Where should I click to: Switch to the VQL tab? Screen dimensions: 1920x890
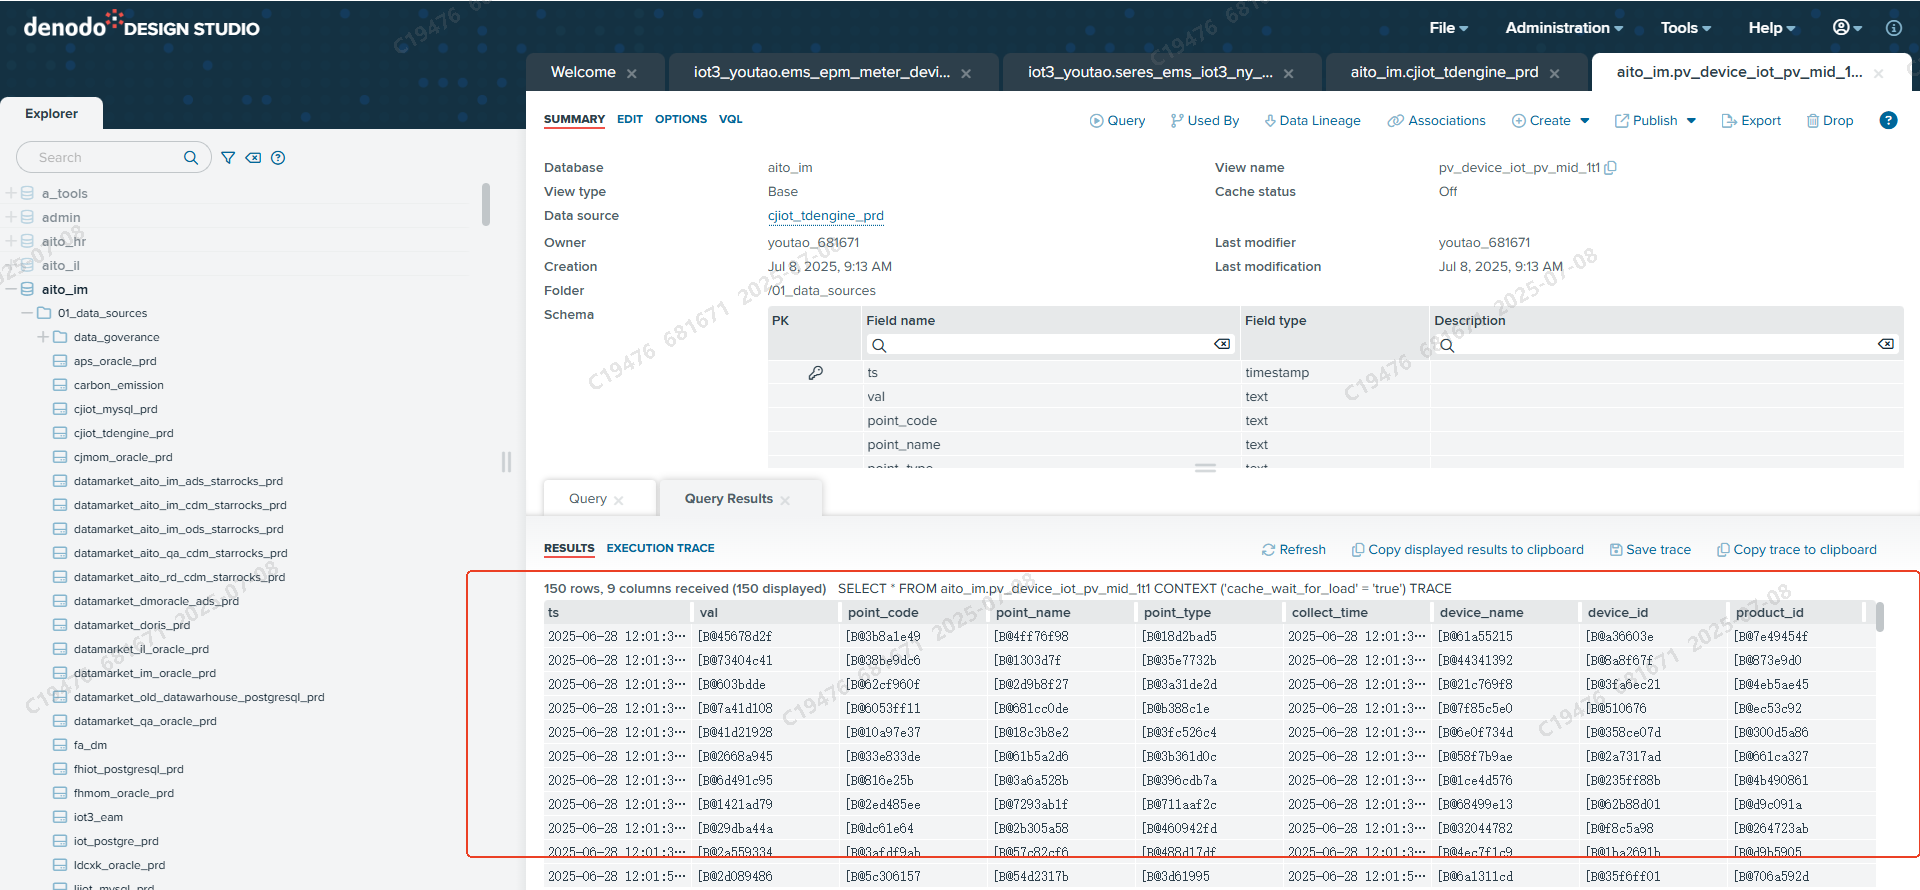[730, 119]
